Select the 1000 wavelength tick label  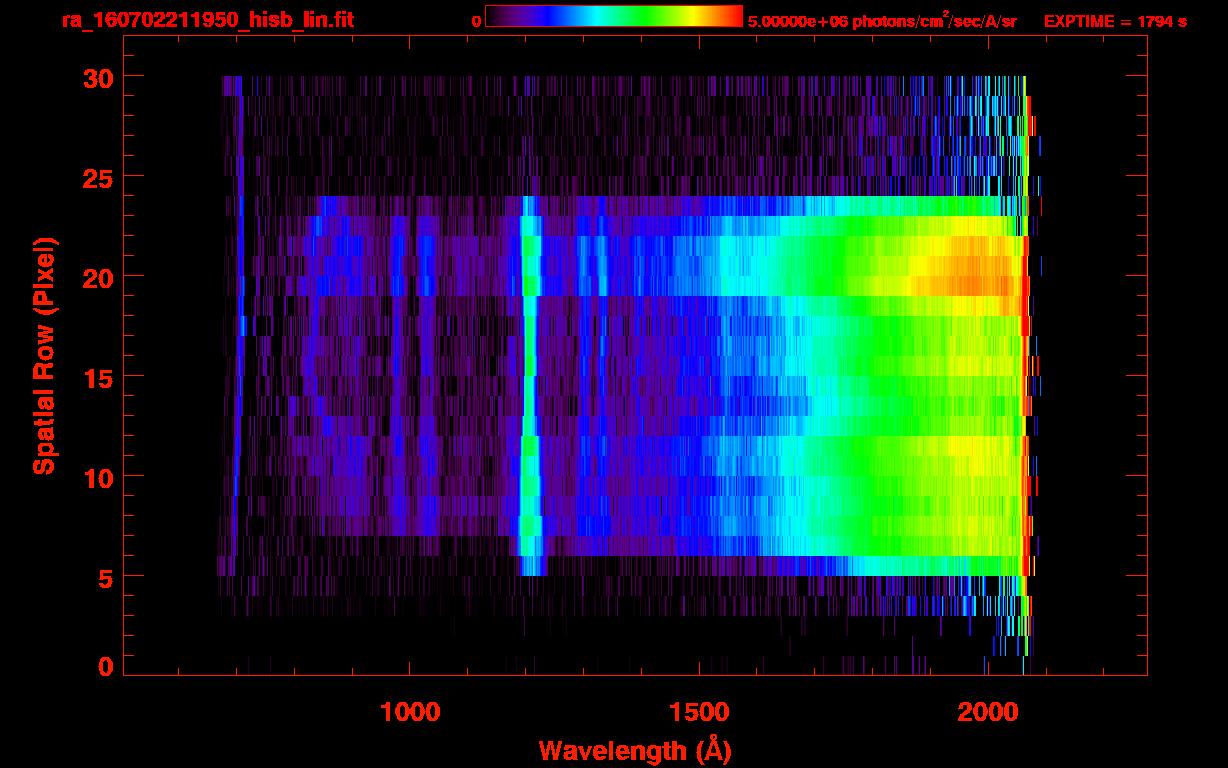pyautogui.click(x=409, y=712)
